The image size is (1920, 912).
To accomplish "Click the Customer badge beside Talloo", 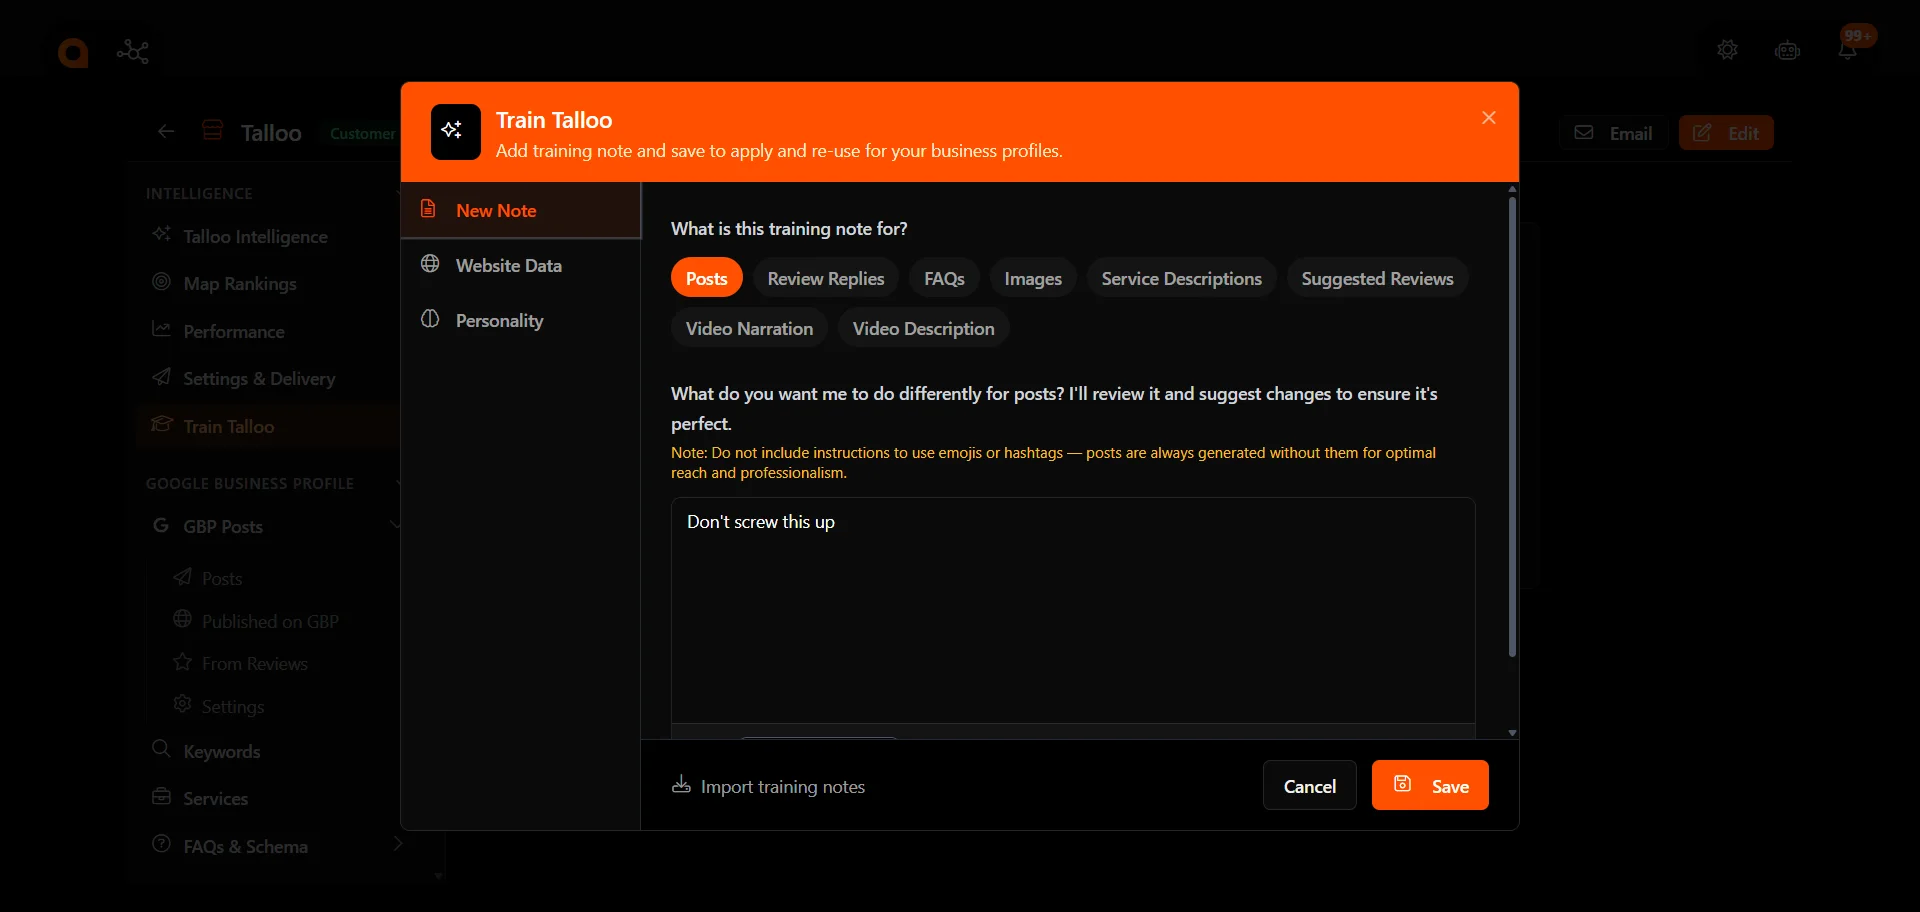I will [x=362, y=133].
